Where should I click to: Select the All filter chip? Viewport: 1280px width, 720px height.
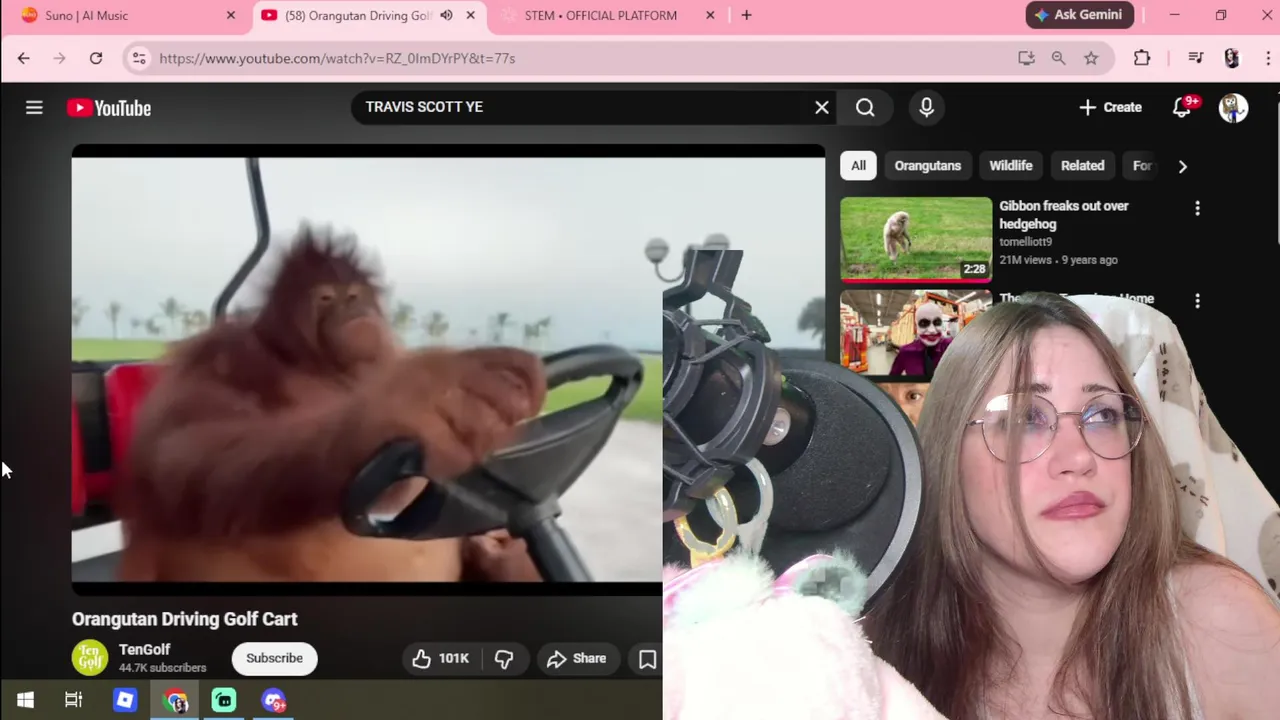click(858, 165)
